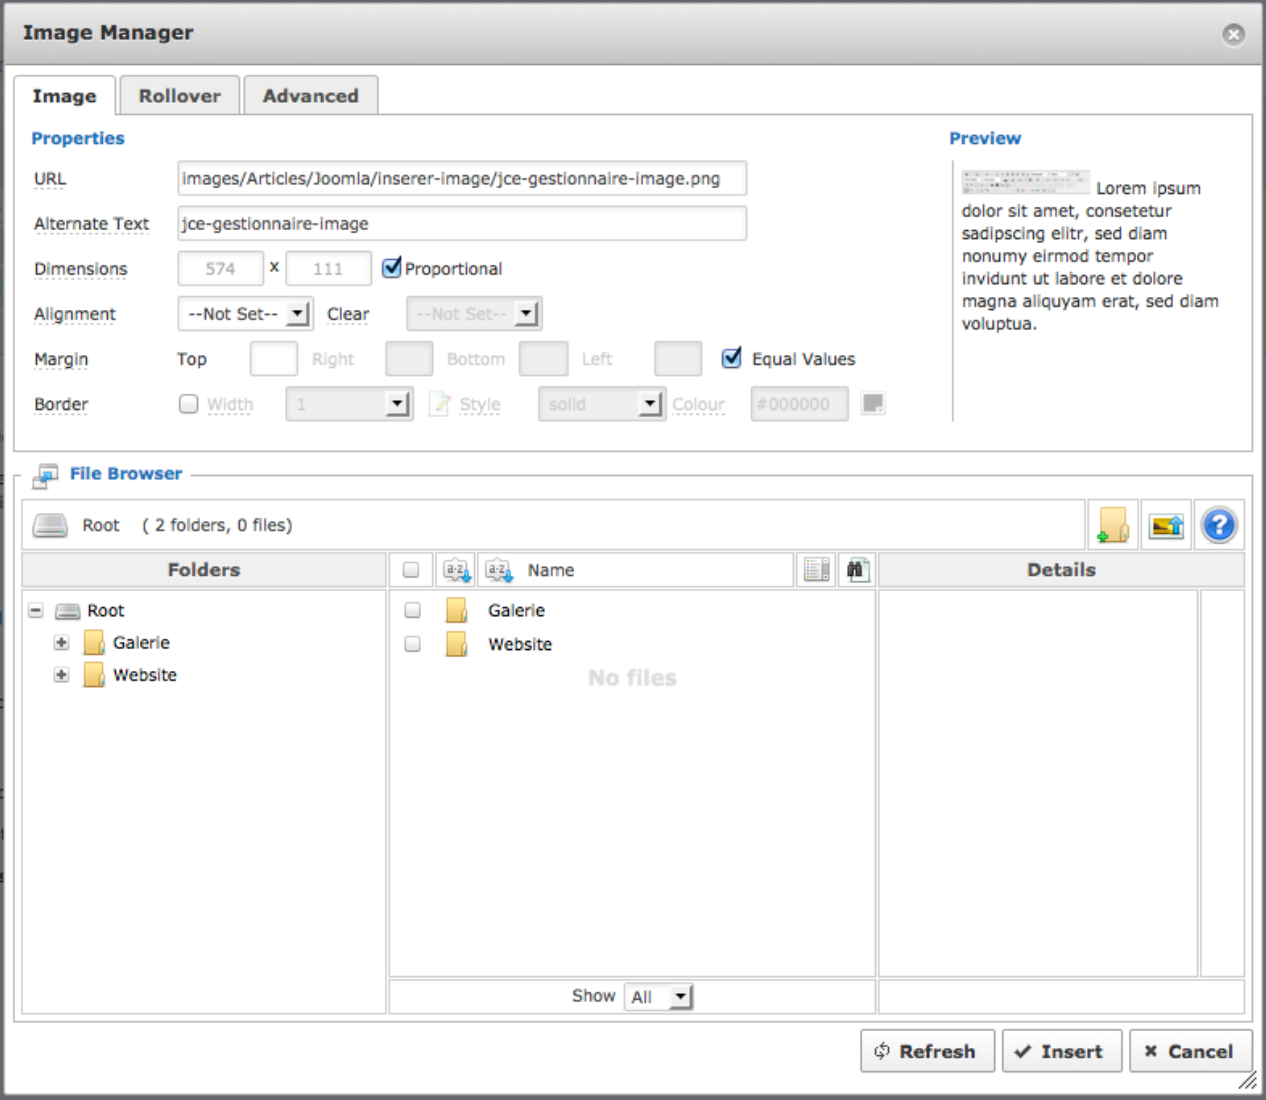Viewport: 1266px width, 1100px height.
Task: Click the height dimension field 111
Action: 328,268
